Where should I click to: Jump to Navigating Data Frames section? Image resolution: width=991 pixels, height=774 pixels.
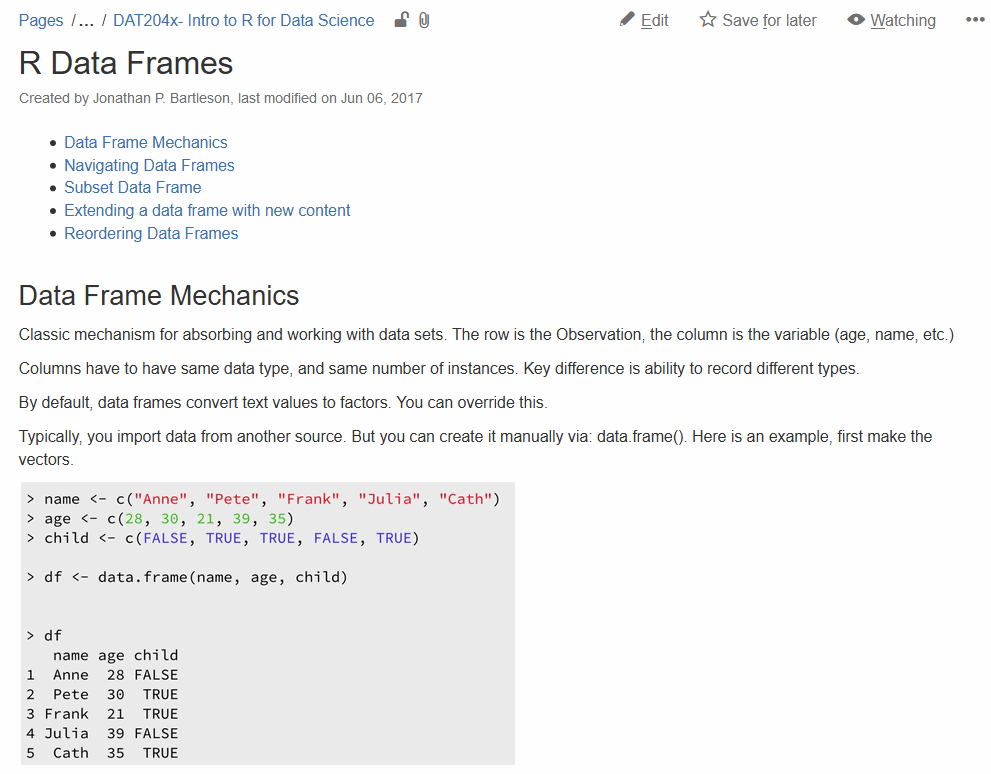[x=149, y=165]
